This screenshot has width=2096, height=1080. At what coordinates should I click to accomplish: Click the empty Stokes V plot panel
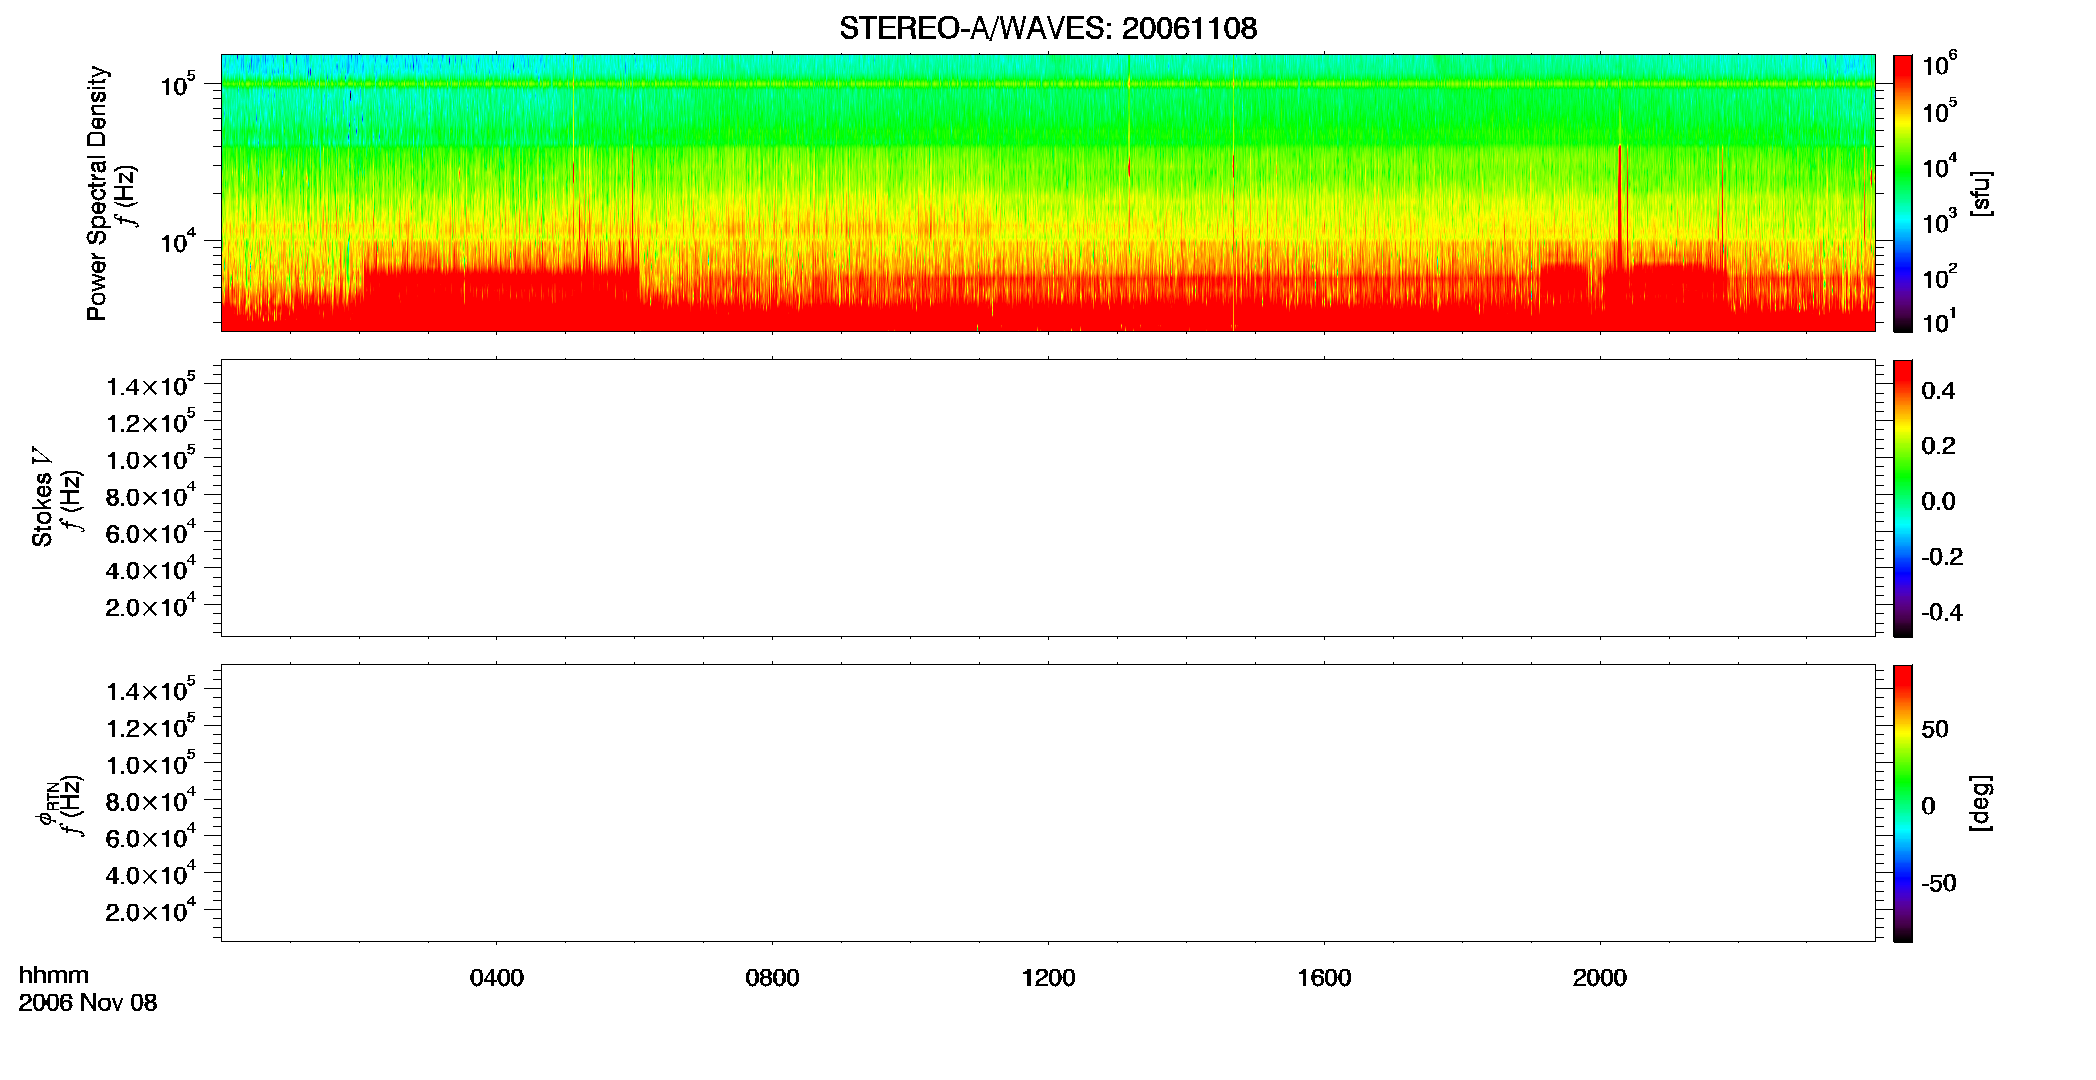(x=1048, y=498)
